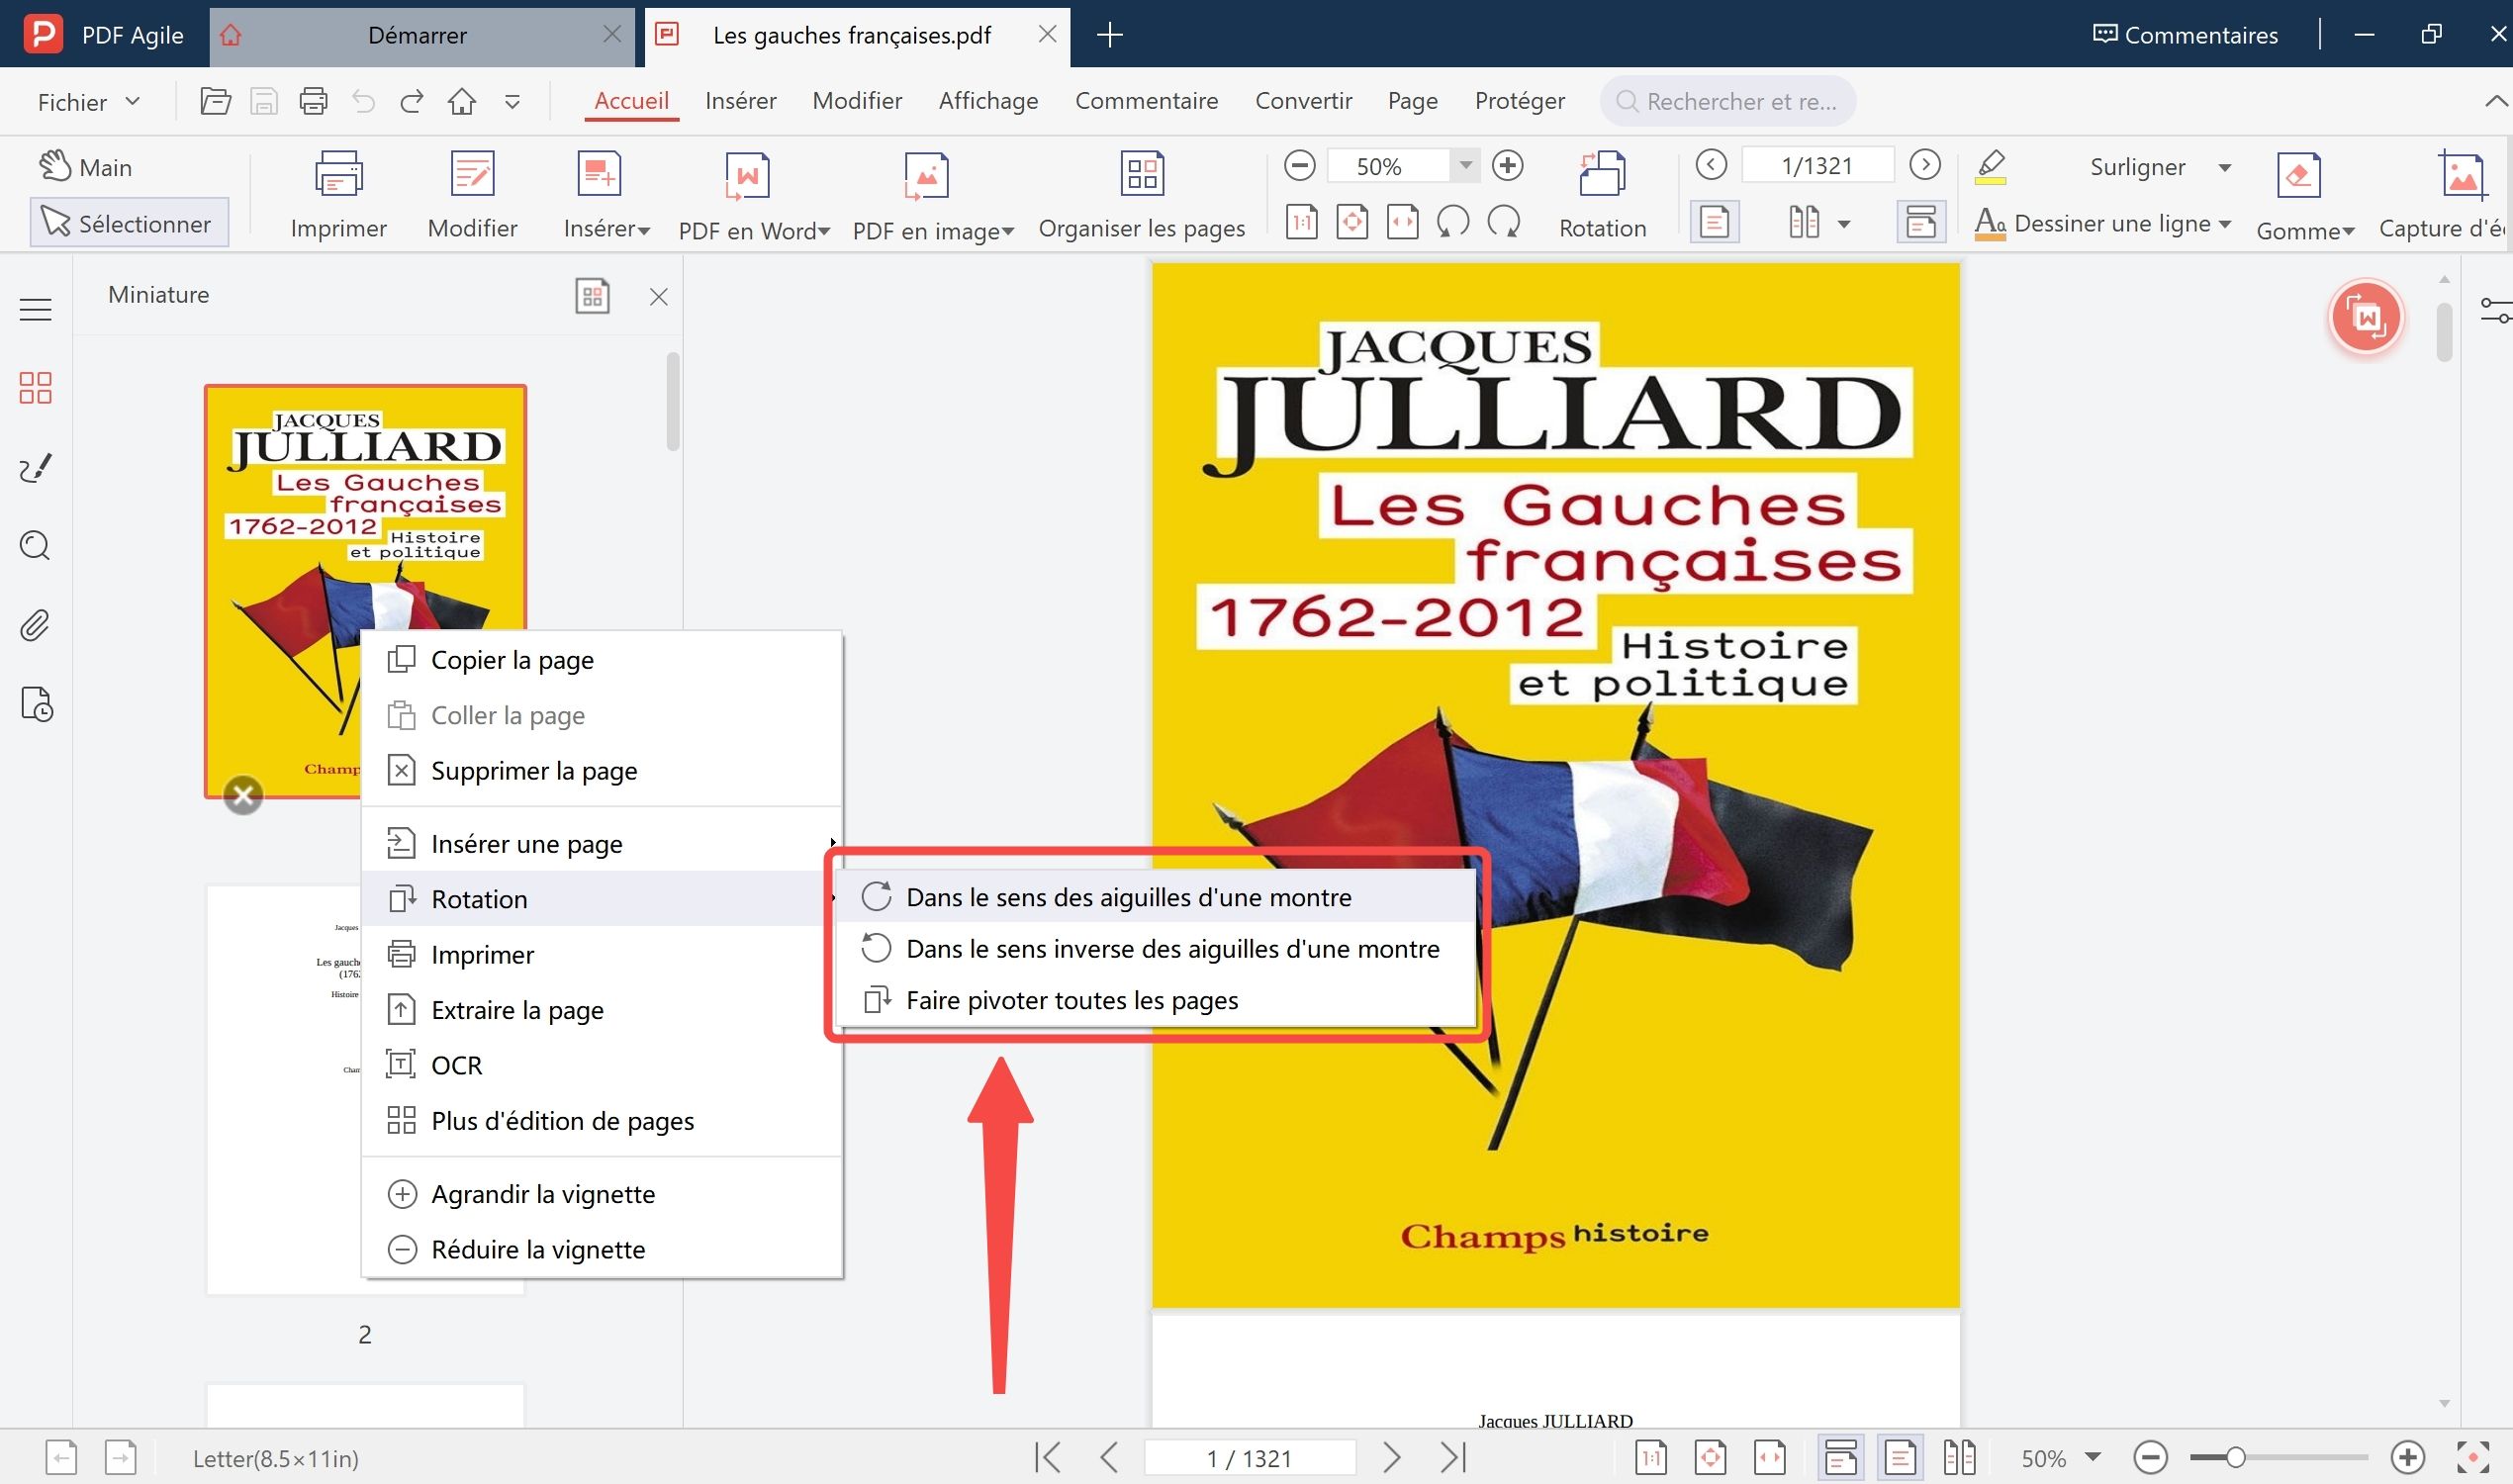This screenshot has width=2513, height=1484.
Task: Open the thumbnails panel from sidebar
Action: [x=35, y=388]
